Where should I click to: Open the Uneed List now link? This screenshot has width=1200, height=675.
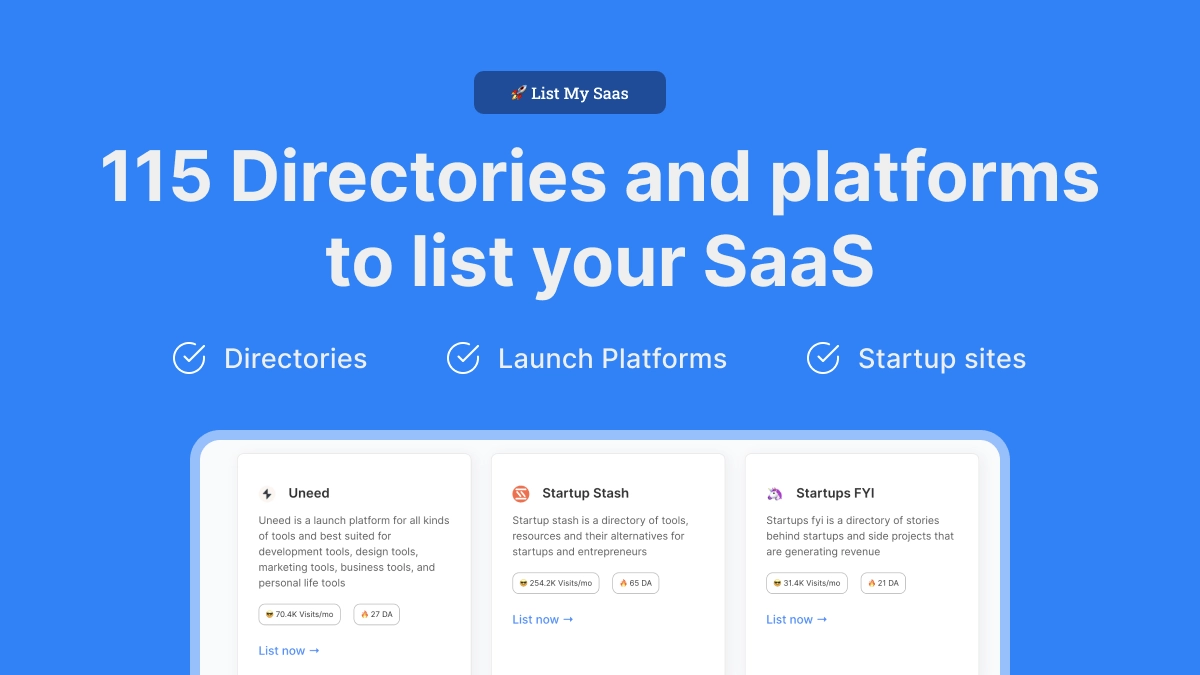(x=289, y=650)
